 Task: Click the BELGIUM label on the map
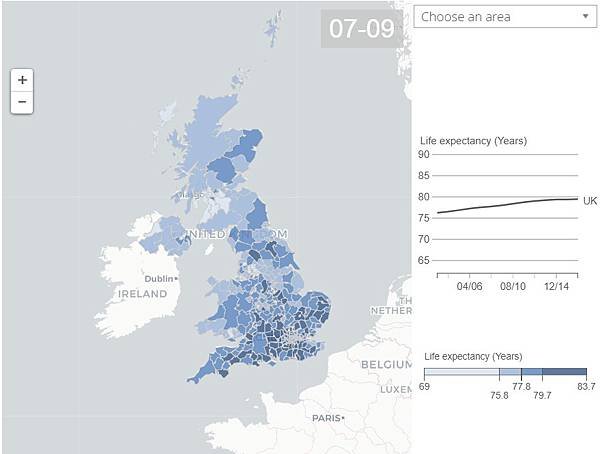tap(386, 364)
